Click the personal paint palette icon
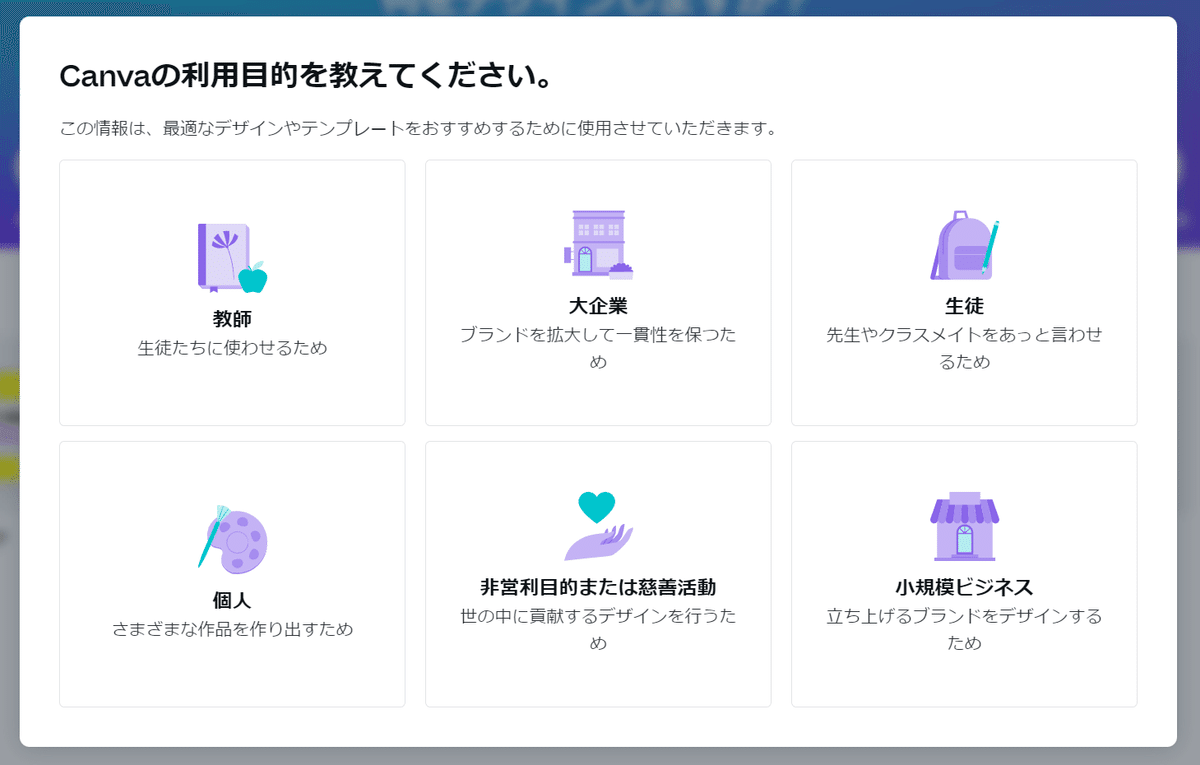 point(232,539)
